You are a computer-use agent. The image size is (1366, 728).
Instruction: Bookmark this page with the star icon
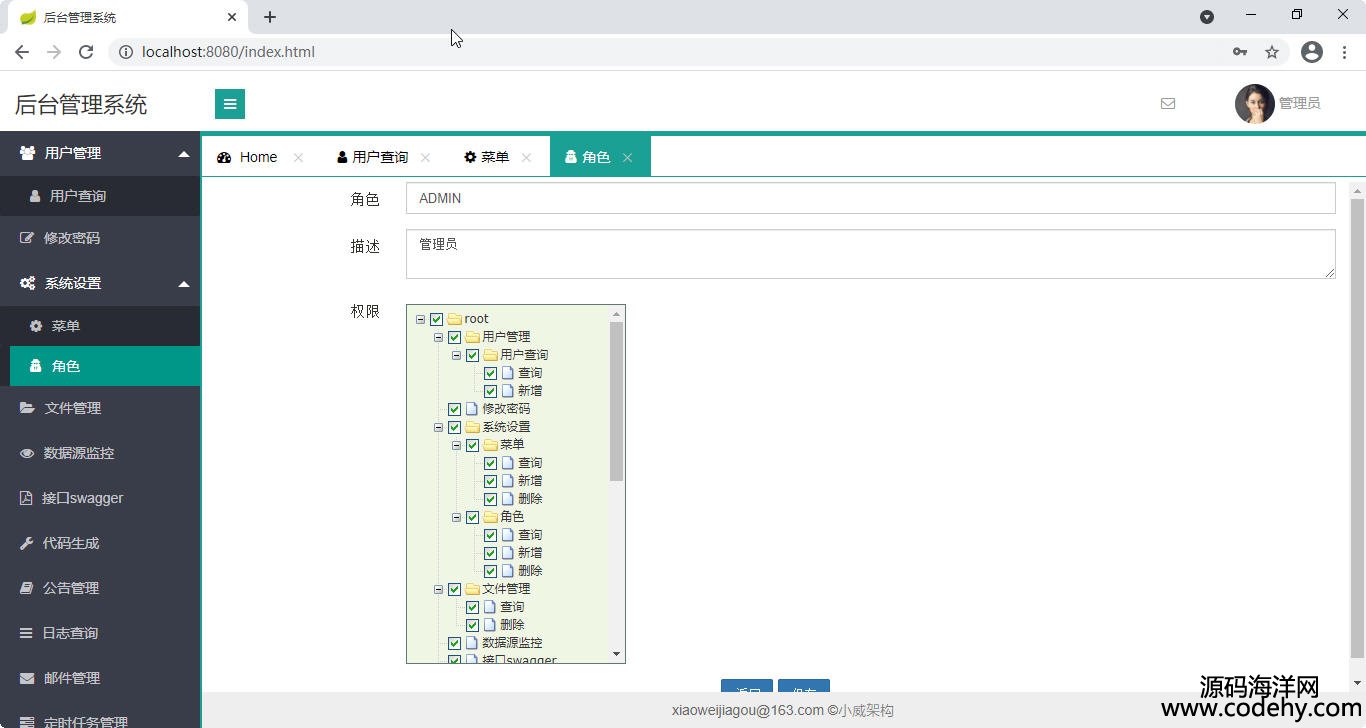(x=1272, y=52)
